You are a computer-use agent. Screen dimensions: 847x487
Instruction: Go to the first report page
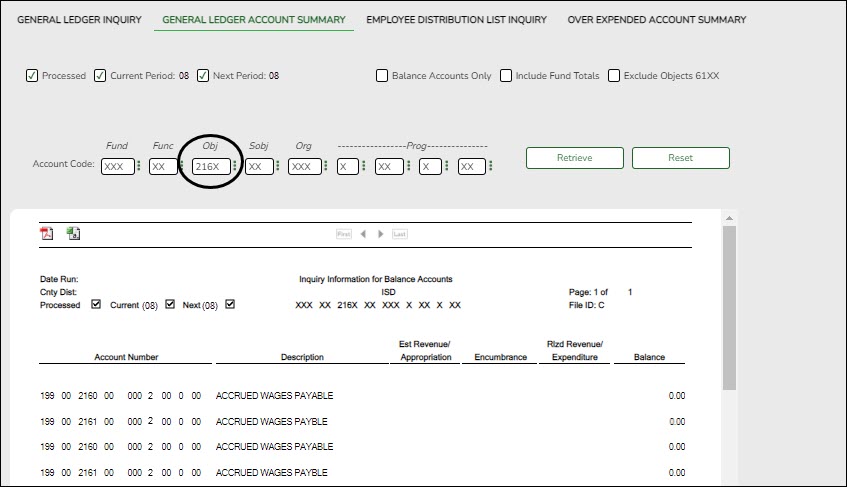(343, 234)
